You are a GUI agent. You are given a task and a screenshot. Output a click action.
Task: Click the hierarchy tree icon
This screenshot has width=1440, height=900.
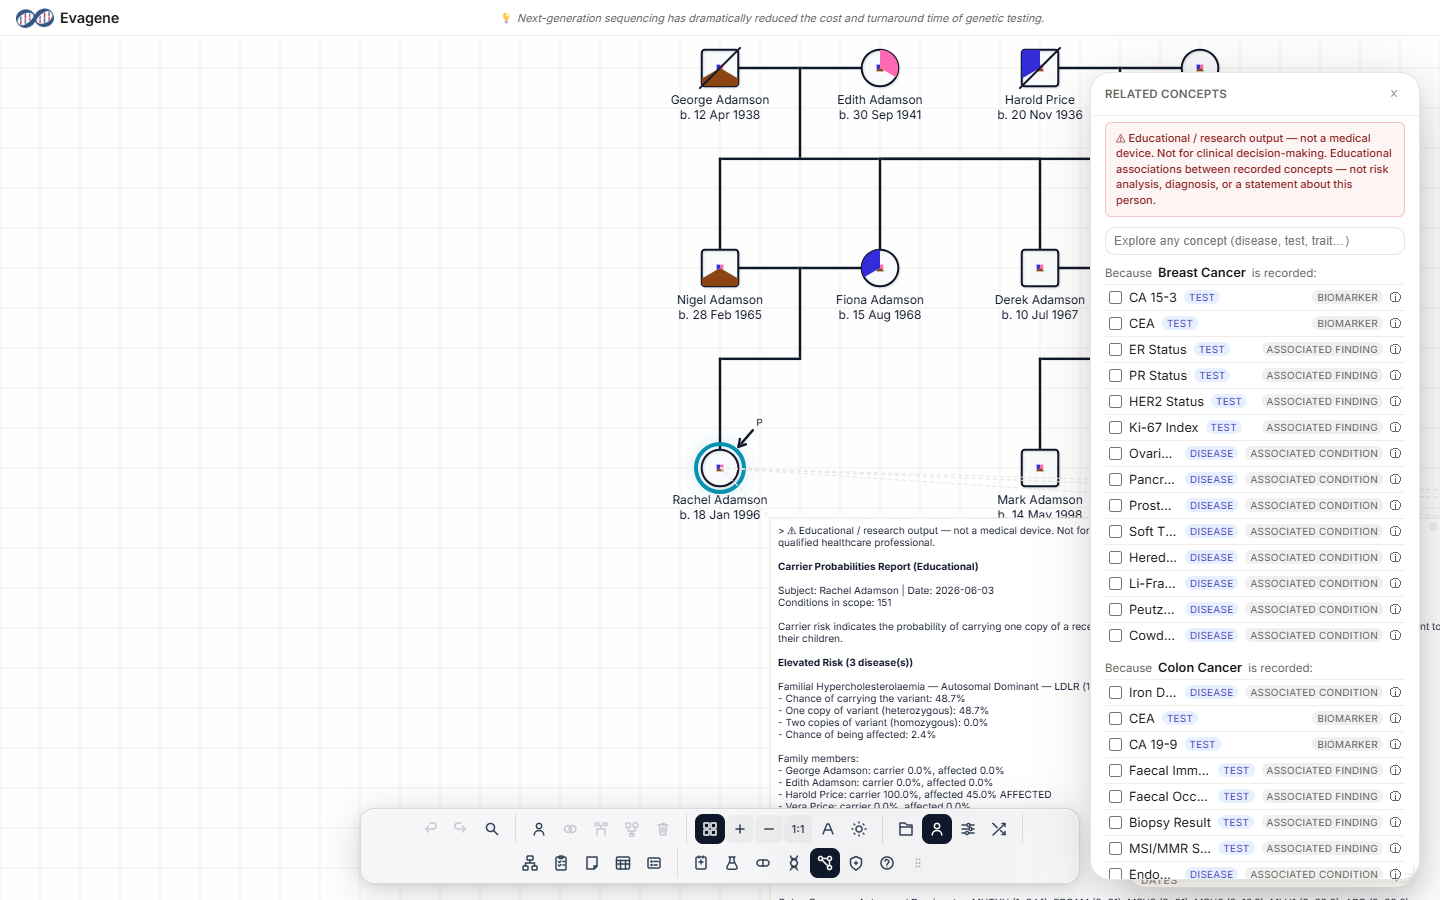click(530, 863)
